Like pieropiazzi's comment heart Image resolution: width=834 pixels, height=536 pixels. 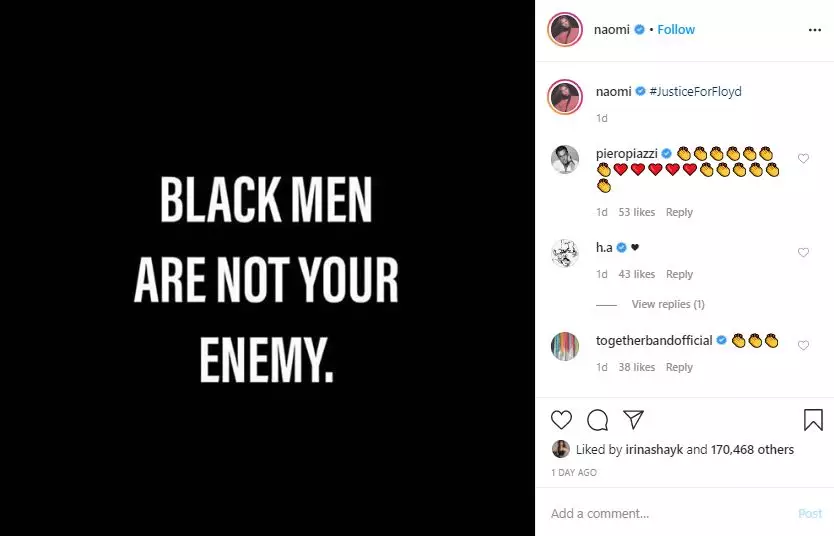click(803, 158)
